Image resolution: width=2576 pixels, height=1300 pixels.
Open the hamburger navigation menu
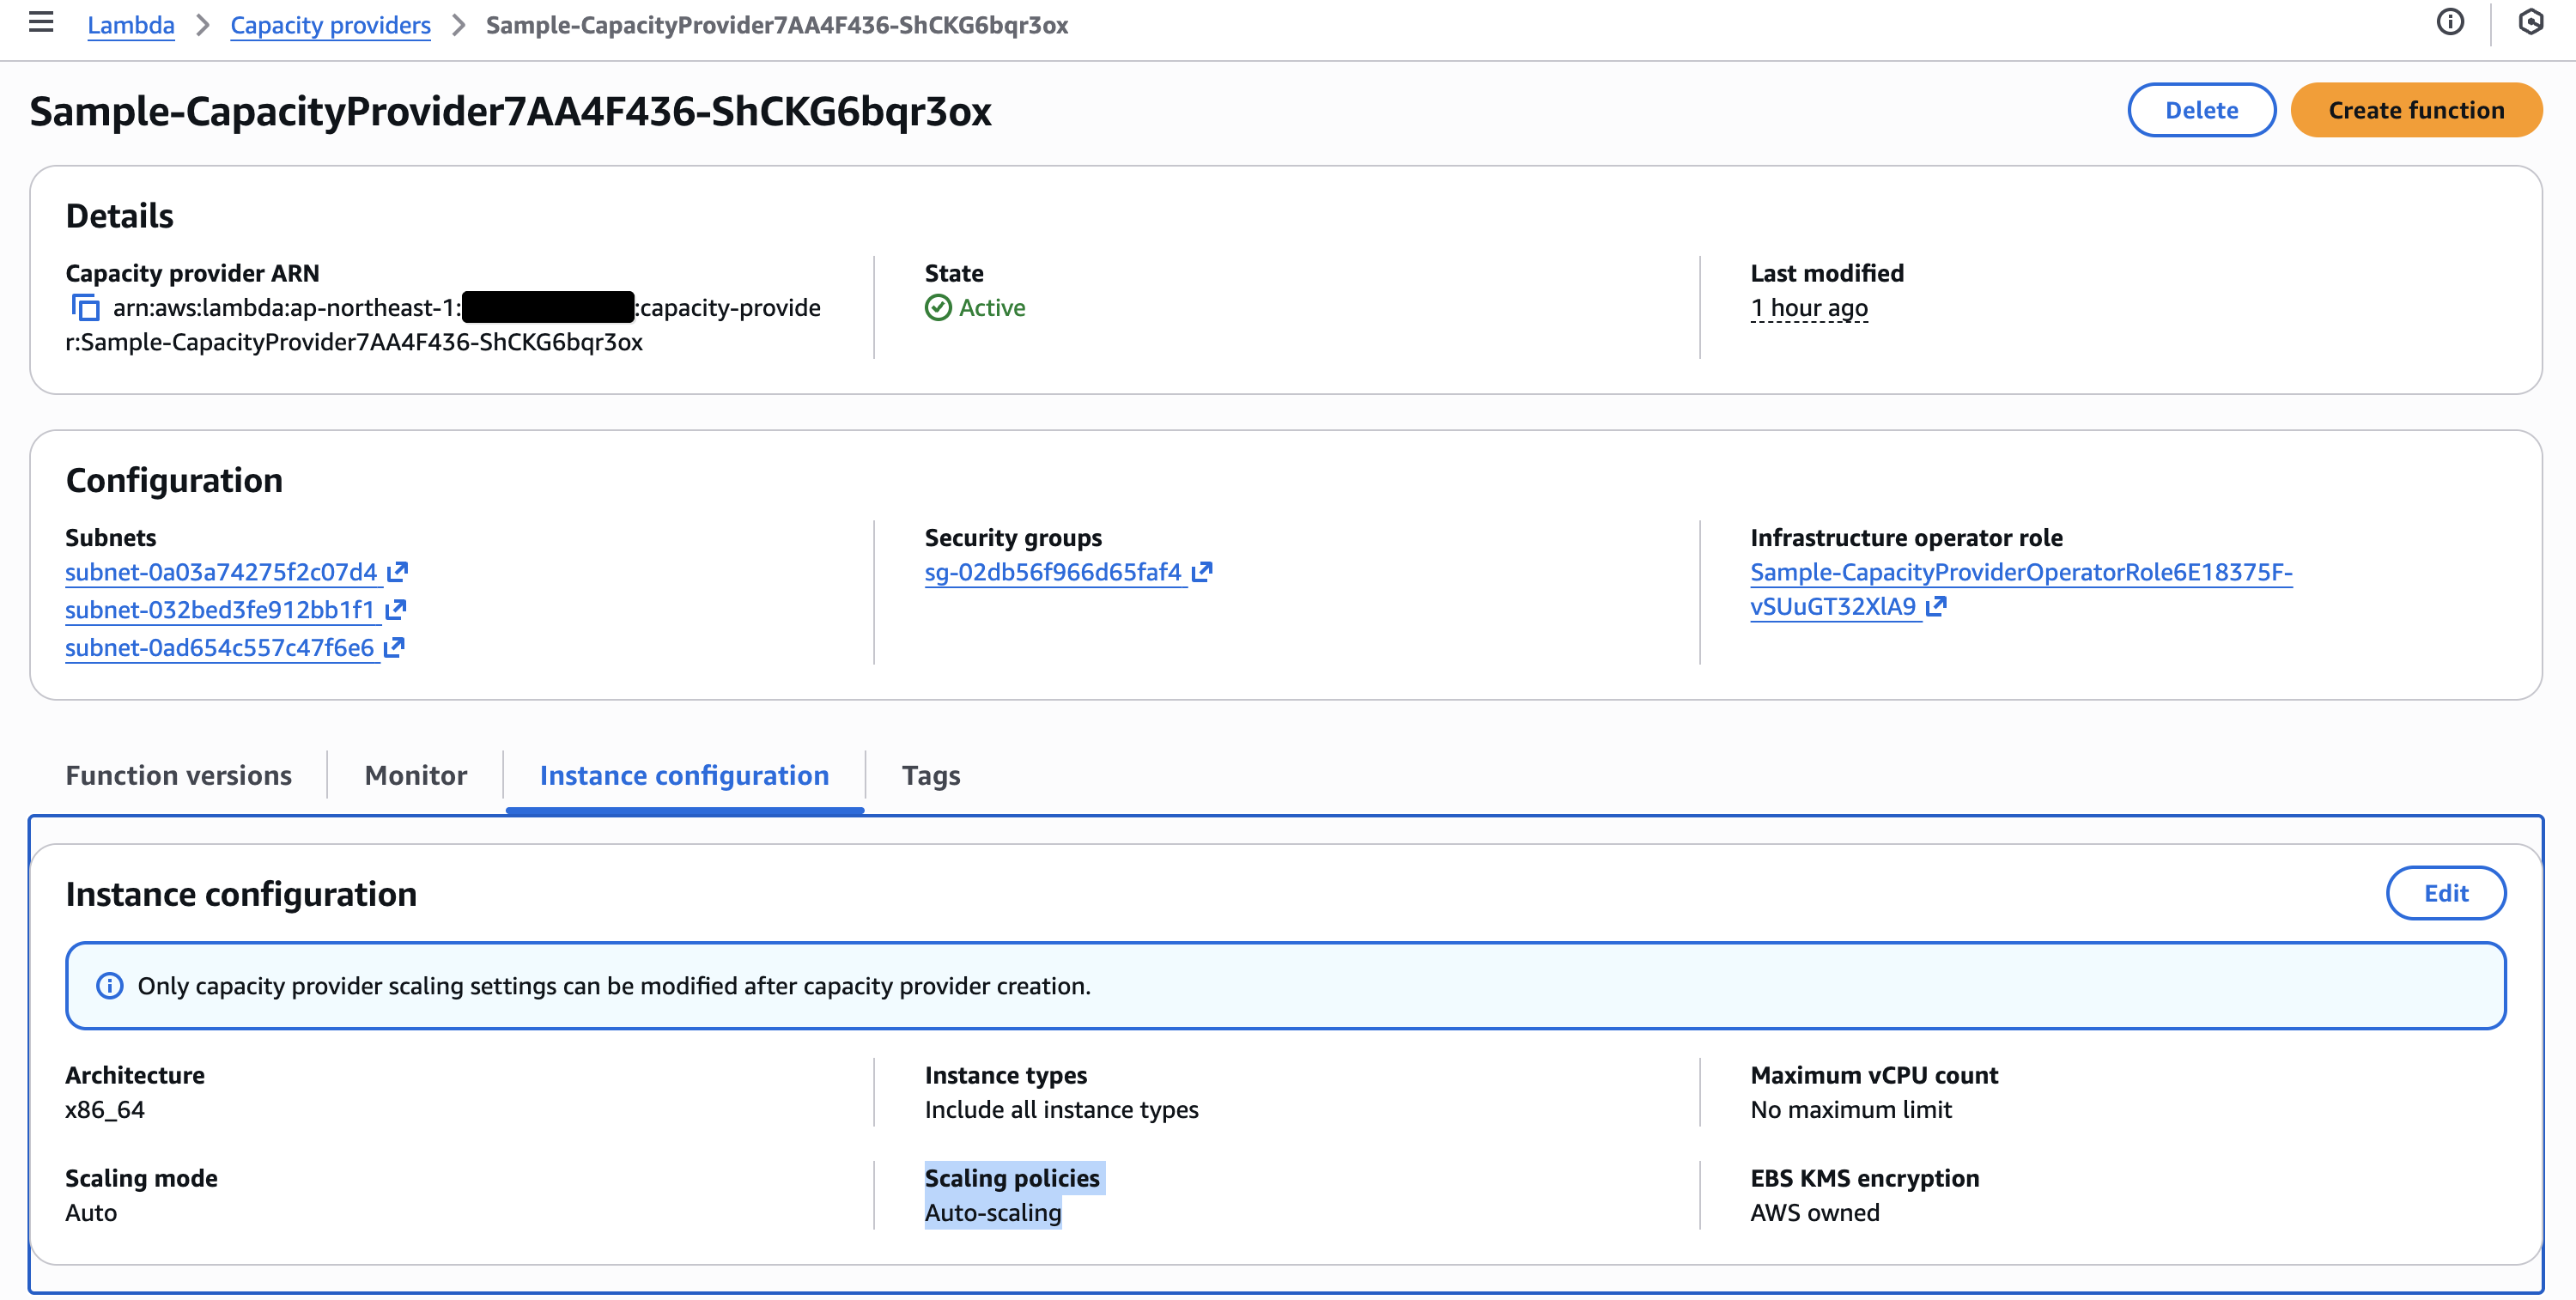tap(41, 22)
